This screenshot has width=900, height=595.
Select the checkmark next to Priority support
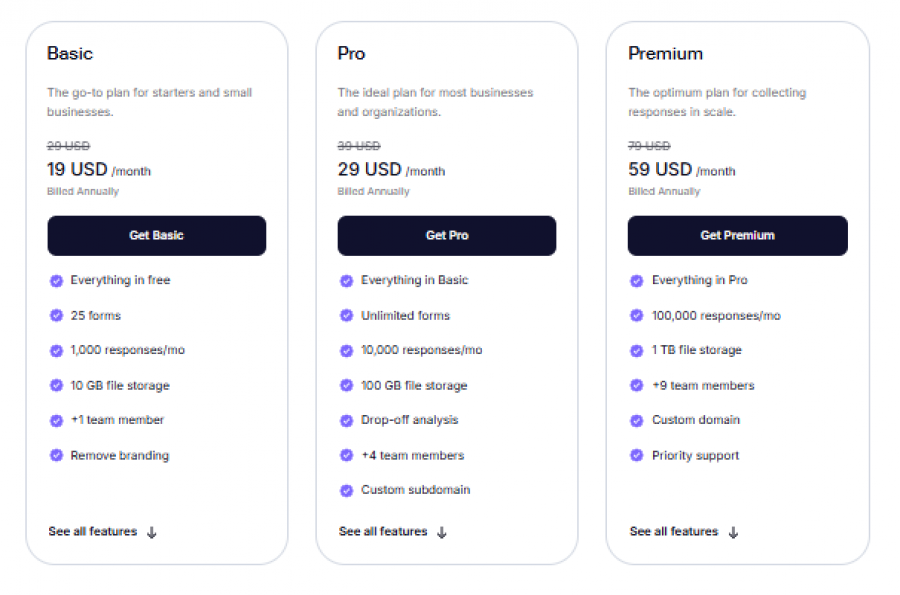pos(636,455)
